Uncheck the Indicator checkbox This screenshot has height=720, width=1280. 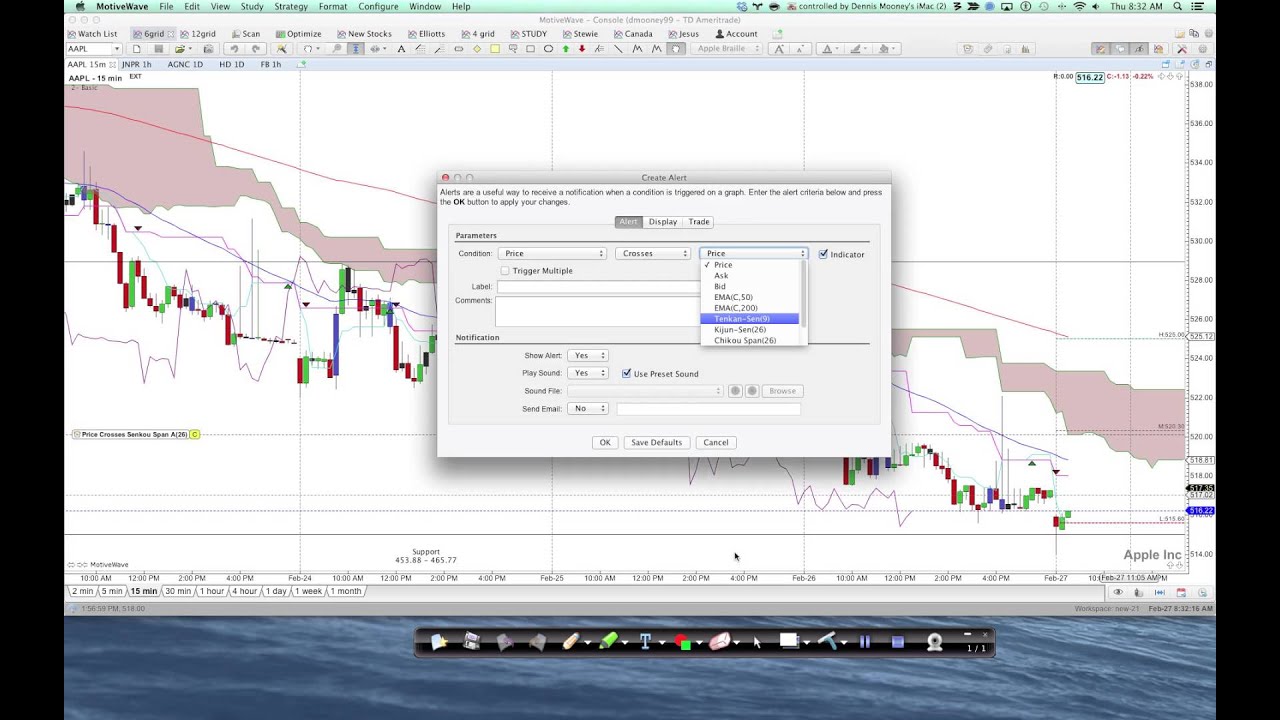pos(823,254)
